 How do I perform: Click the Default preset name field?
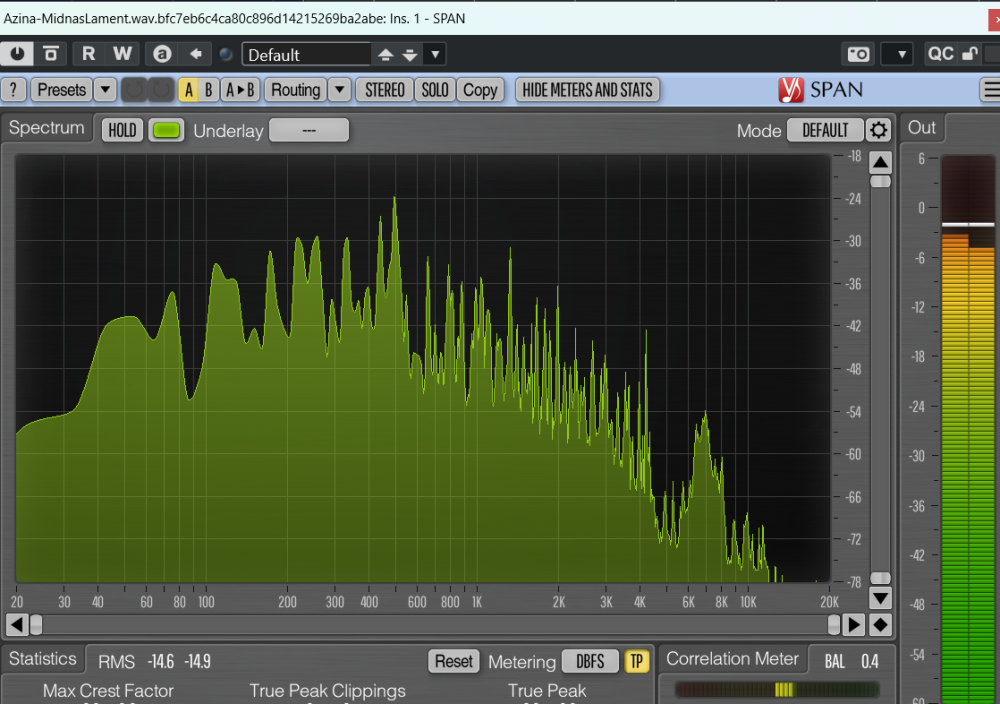tap(306, 55)
